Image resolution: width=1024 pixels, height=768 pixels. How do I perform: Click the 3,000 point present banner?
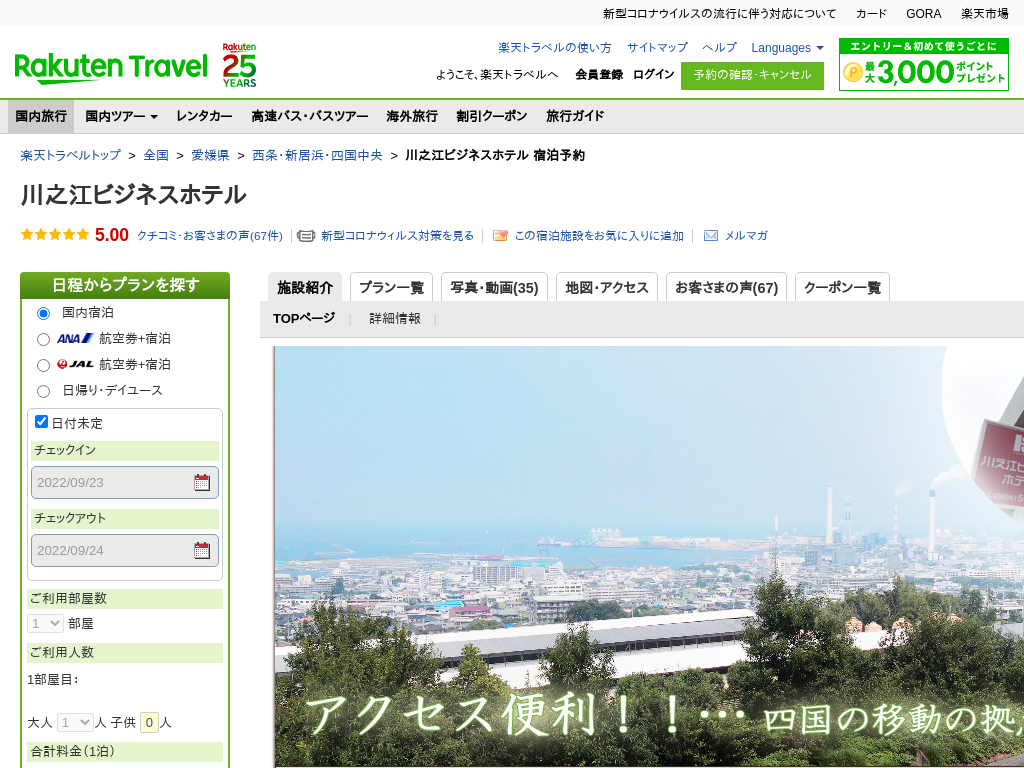[x=923, y=65]
